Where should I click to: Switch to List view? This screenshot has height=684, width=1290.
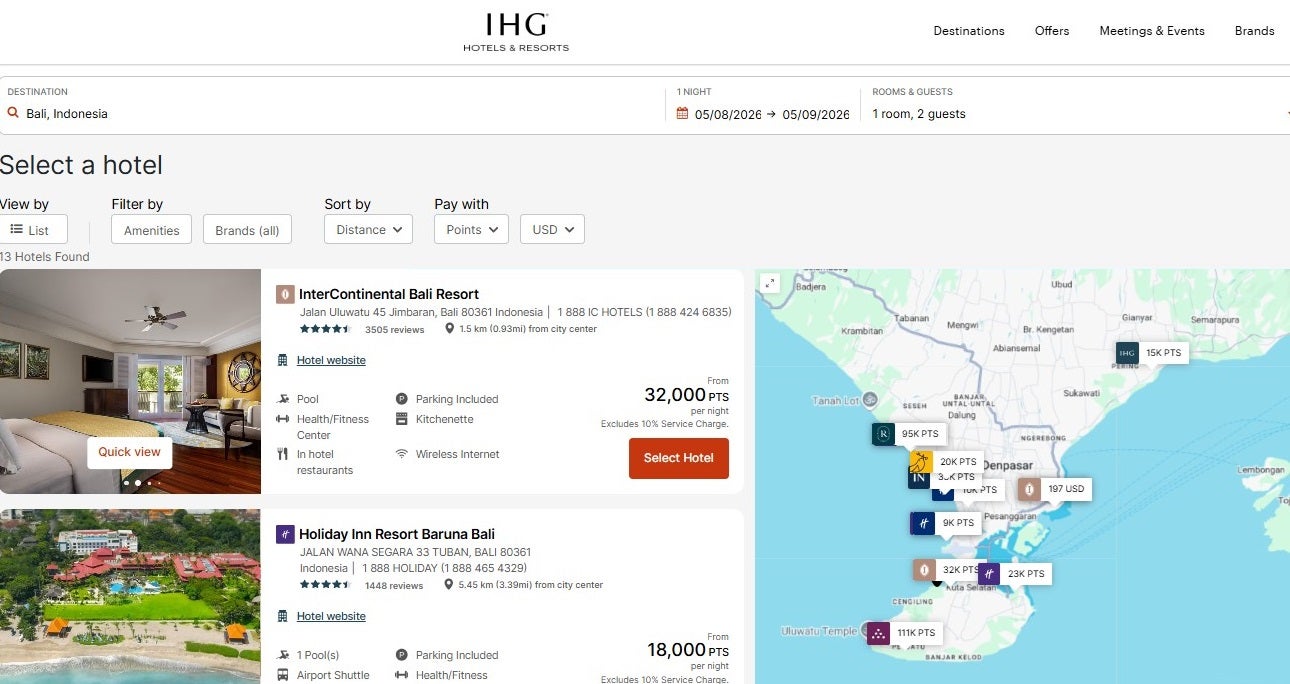click(x=33, y=230)
